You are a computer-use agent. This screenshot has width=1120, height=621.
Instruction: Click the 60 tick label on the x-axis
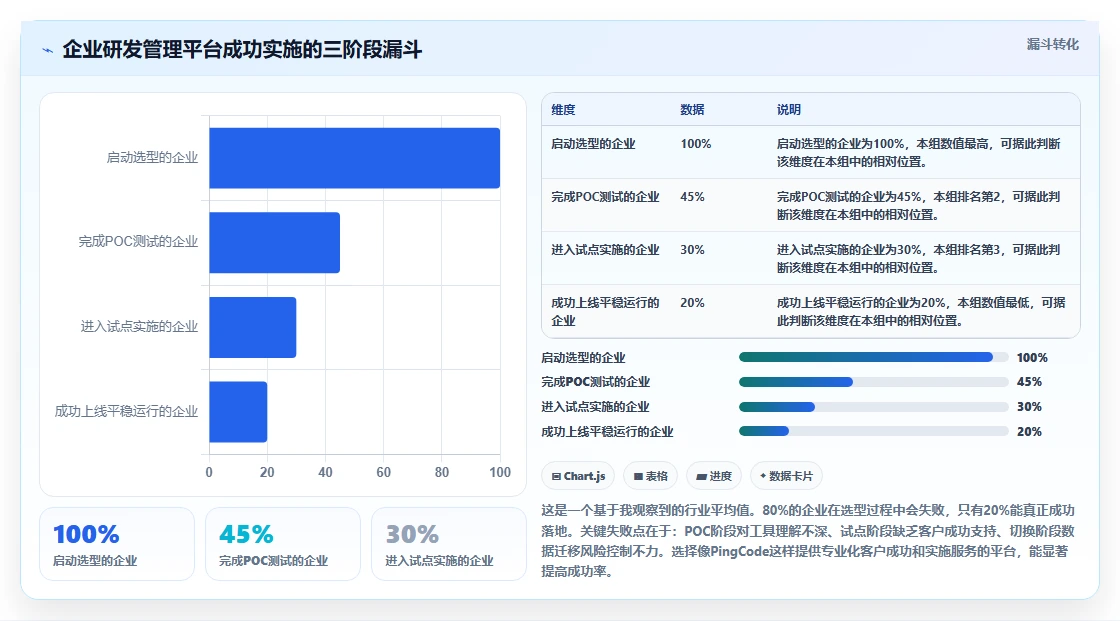coord(384,472)
